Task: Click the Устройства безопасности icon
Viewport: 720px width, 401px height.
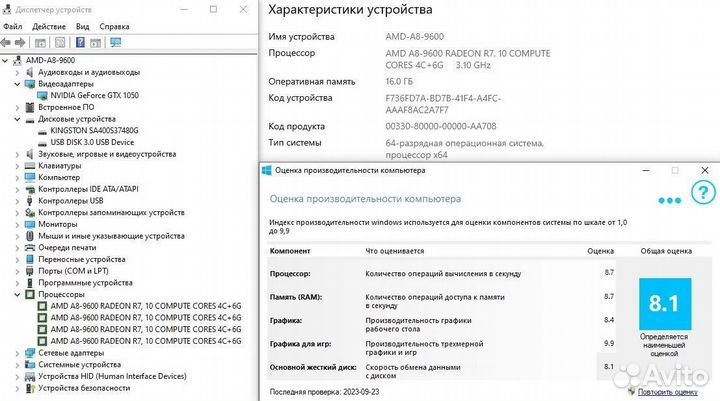Action: [x=30, y=388]
